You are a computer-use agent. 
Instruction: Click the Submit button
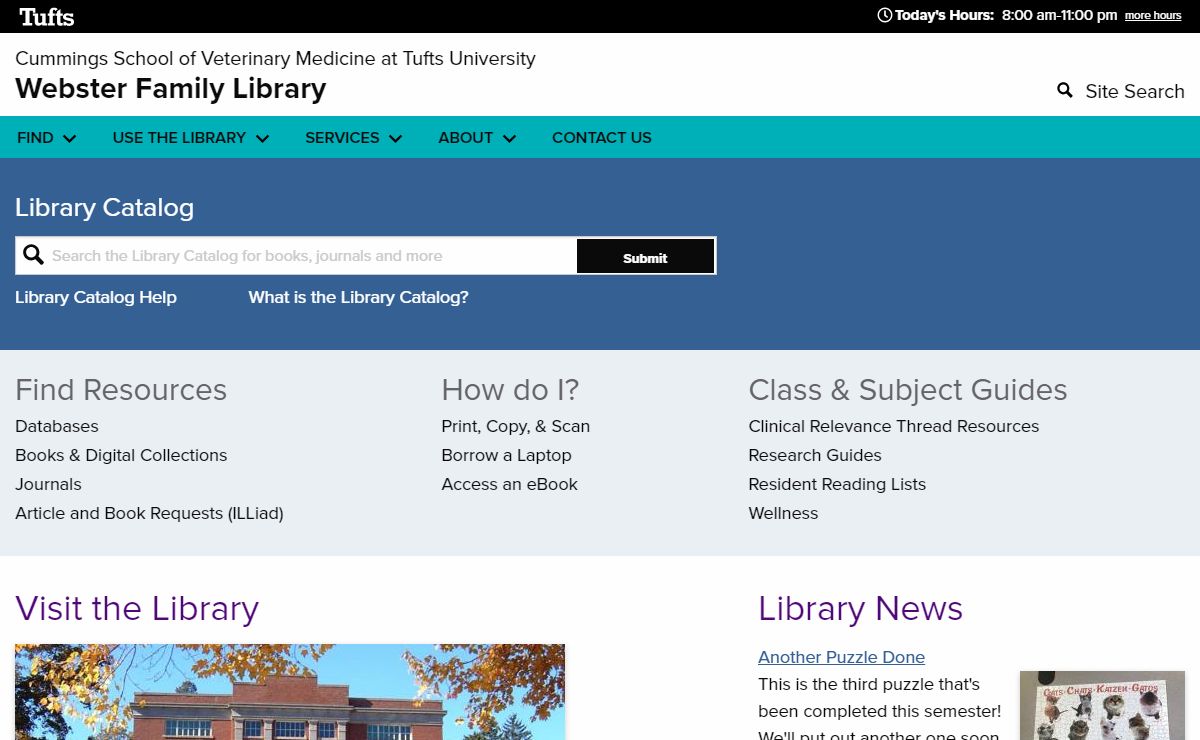click(x=645, y=257)
